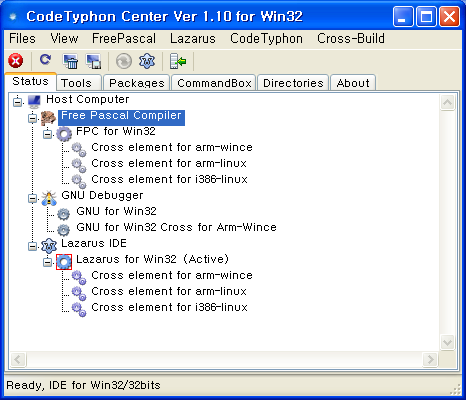
Task: Click gears icon of arm-linux cross element under FPC
Action: [79, 165]
